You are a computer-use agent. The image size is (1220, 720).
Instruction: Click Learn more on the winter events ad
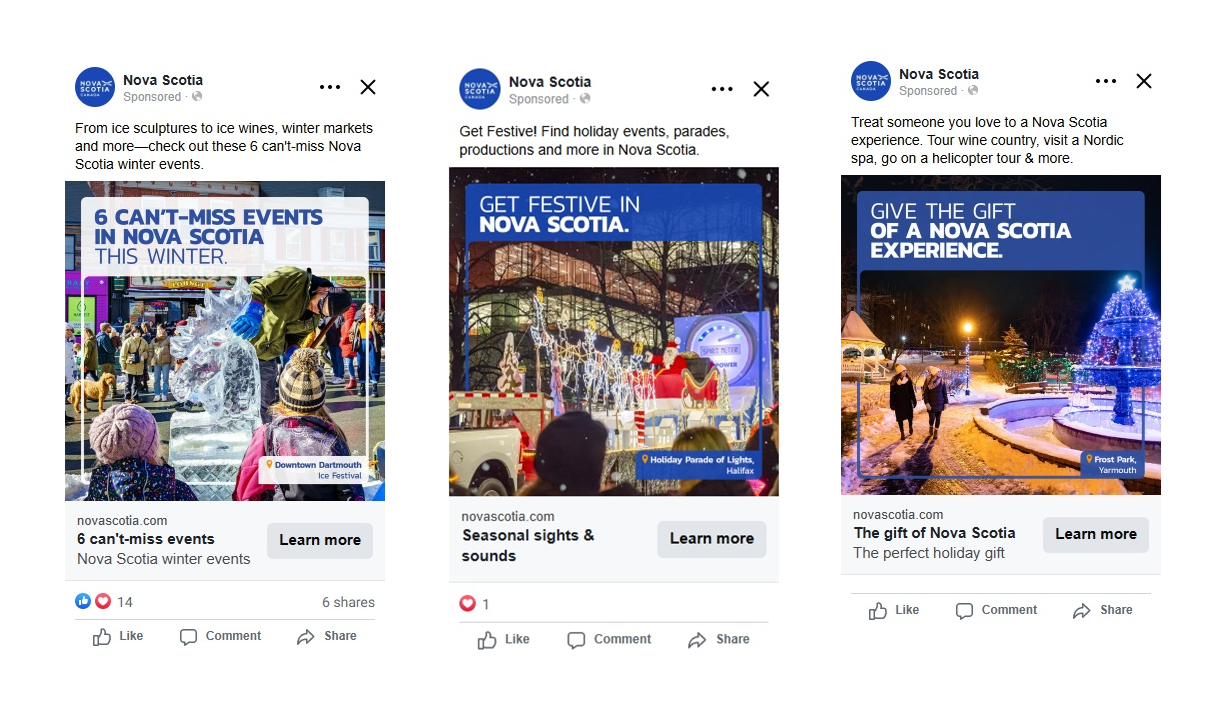(320, 540)
